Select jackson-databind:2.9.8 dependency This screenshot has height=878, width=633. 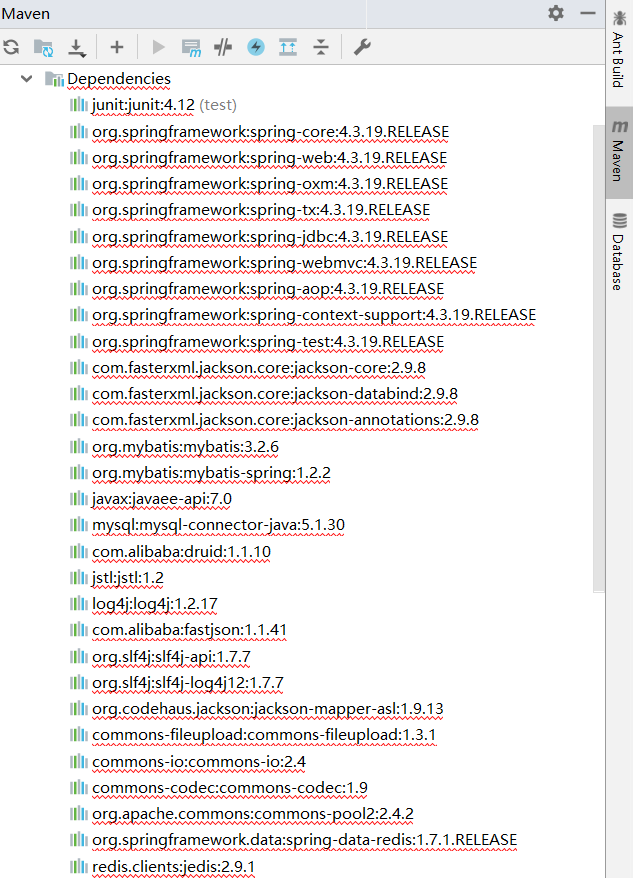264,394
